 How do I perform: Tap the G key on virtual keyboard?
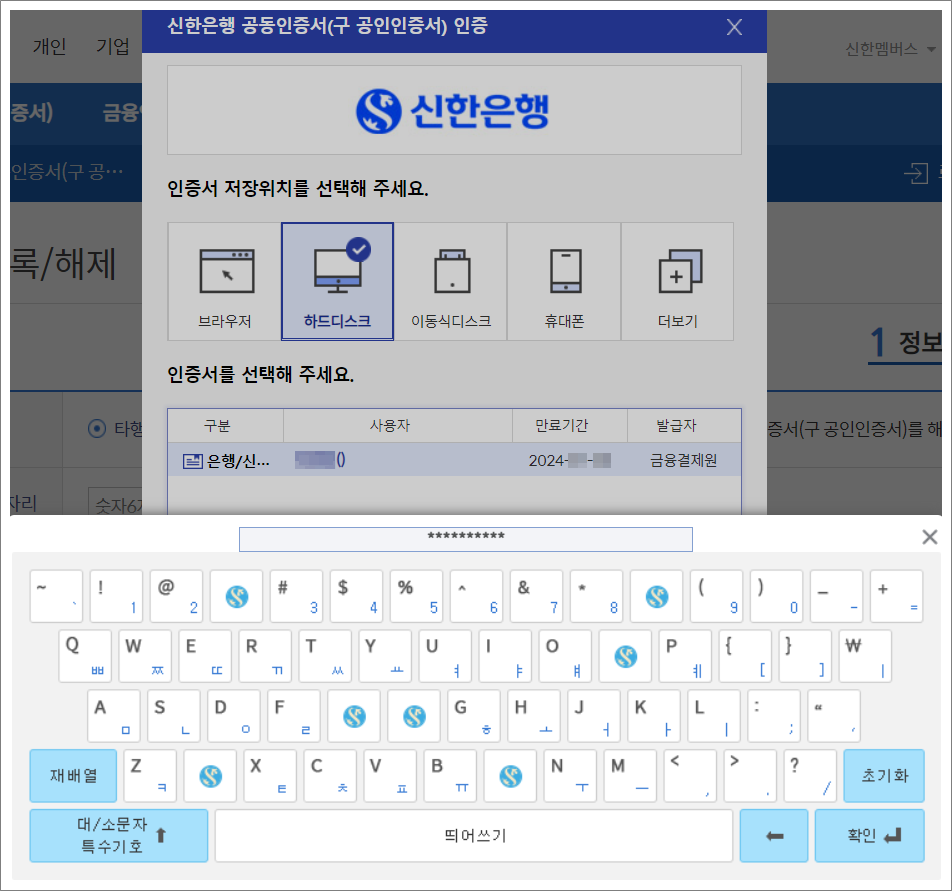(x=474, y=716)
